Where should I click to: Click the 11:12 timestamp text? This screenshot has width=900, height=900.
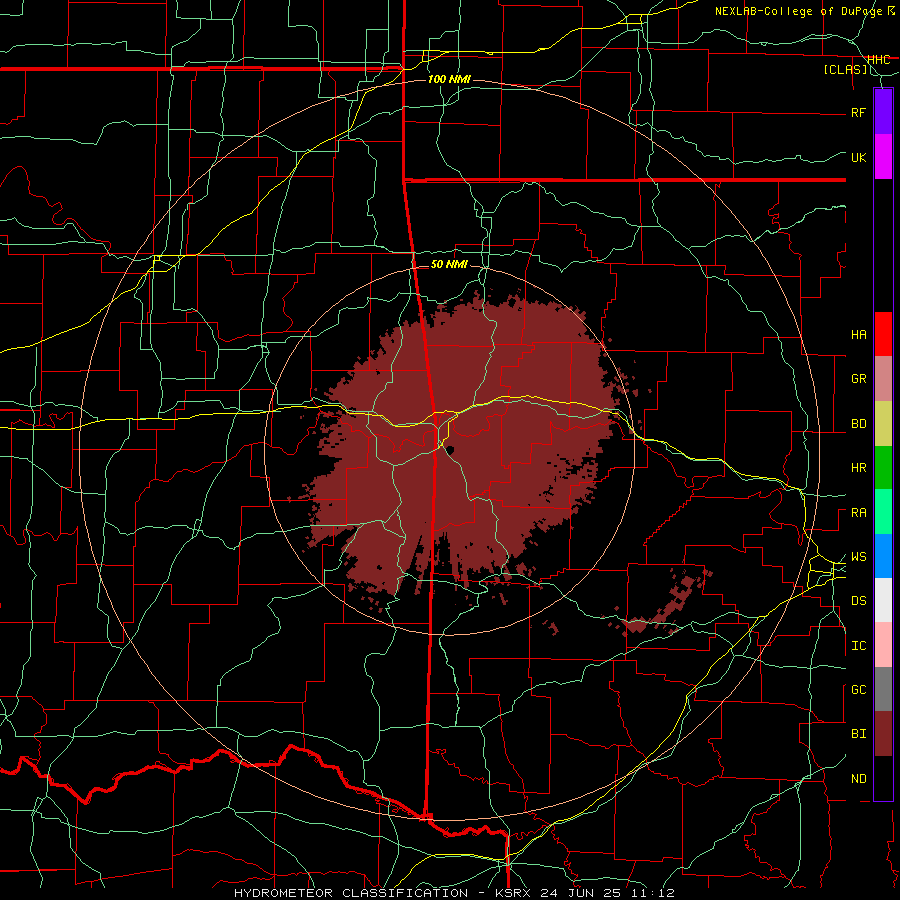pyautogui.click(x=651, y=893)
